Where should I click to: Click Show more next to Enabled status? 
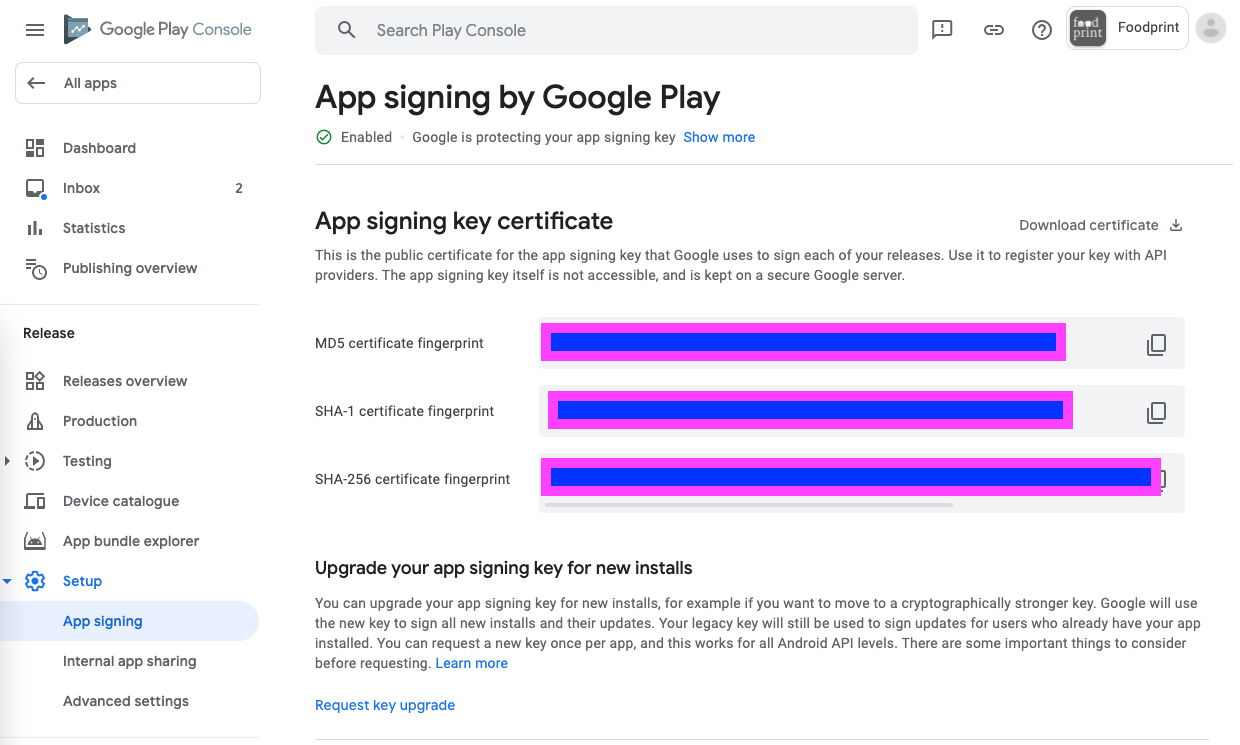(719, 137)
